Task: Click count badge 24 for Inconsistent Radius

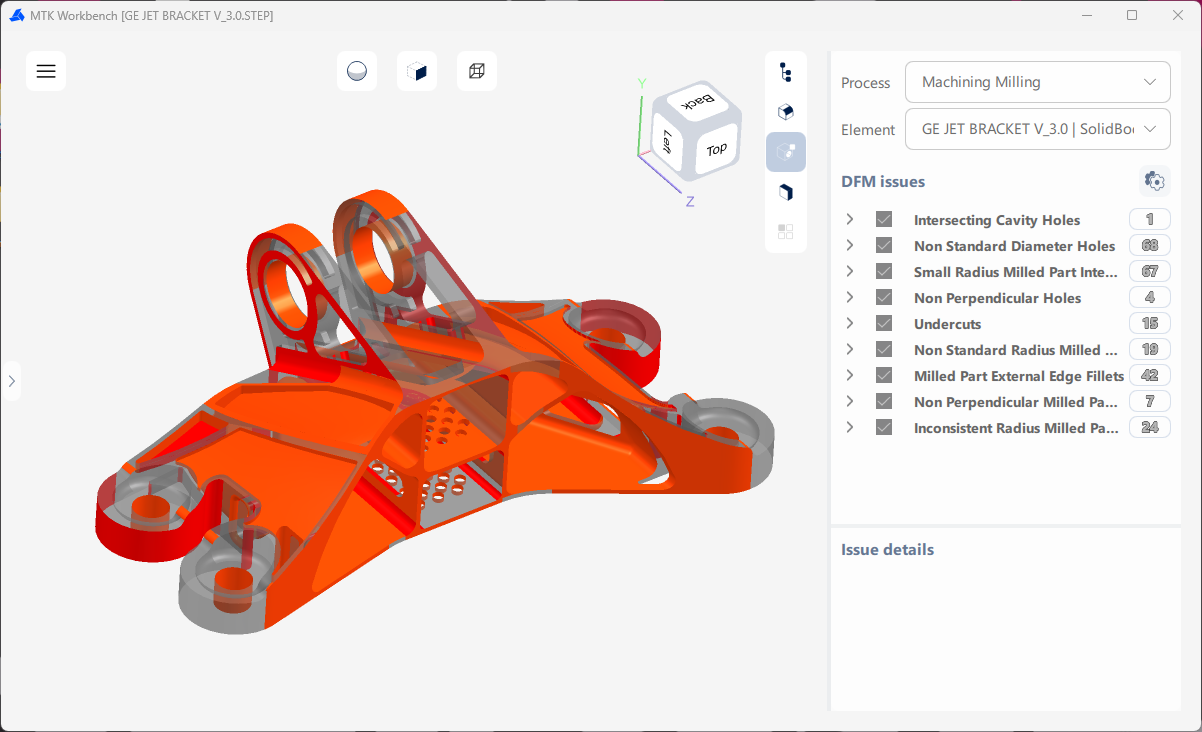Action: click(x=1150, y=428)
